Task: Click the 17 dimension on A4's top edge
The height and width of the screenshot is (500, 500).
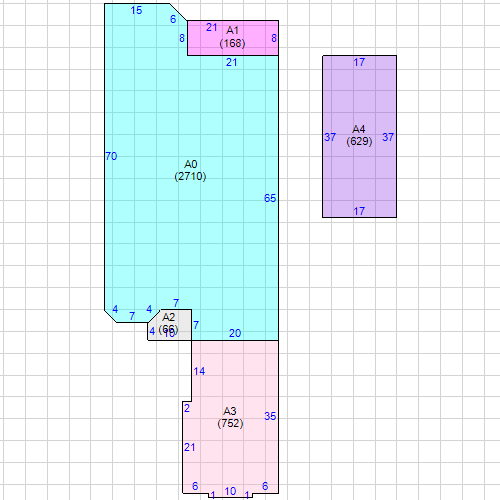Action: 359,62
